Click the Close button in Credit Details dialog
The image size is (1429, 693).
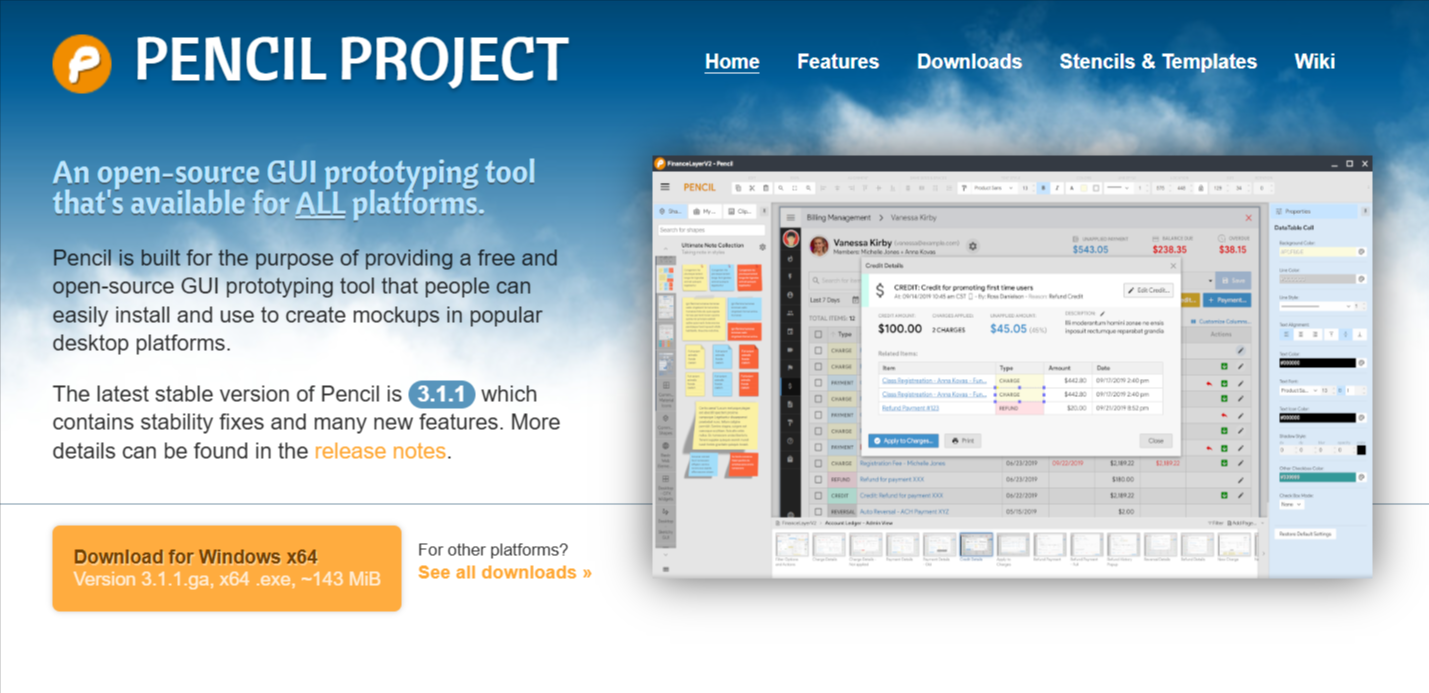[1155, 441]
